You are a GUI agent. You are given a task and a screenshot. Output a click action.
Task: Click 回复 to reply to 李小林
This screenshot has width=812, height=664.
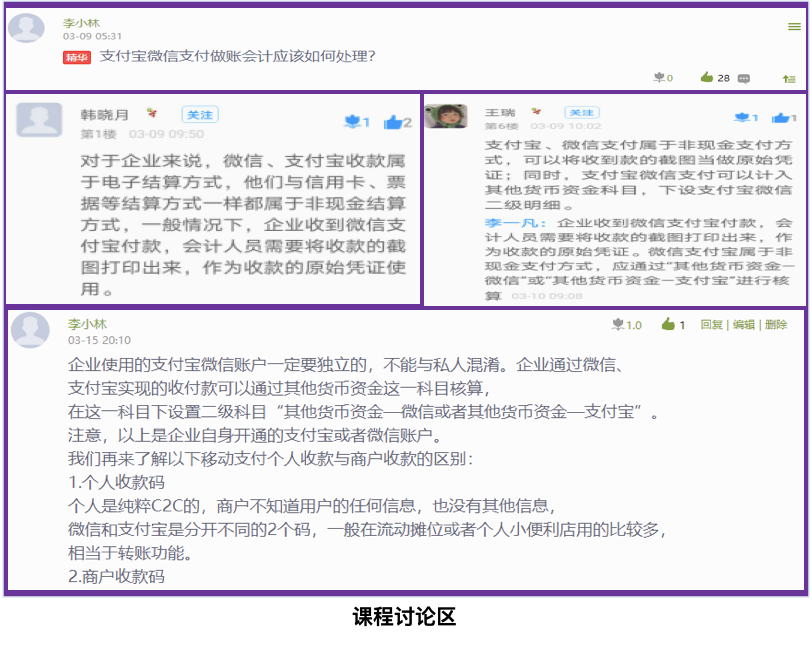(x=712, y=325)
